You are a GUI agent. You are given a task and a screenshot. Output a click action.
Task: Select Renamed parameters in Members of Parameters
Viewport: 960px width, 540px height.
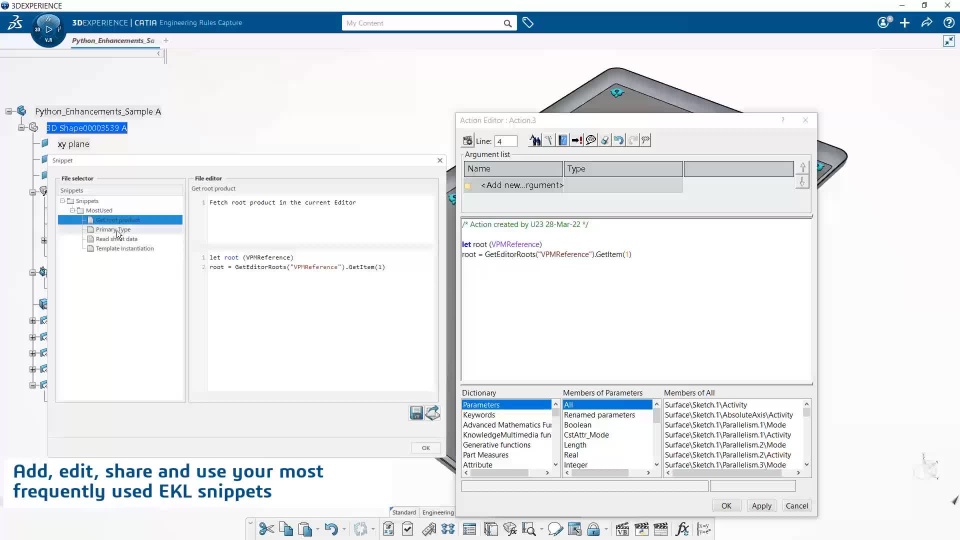tap(599, 415)
